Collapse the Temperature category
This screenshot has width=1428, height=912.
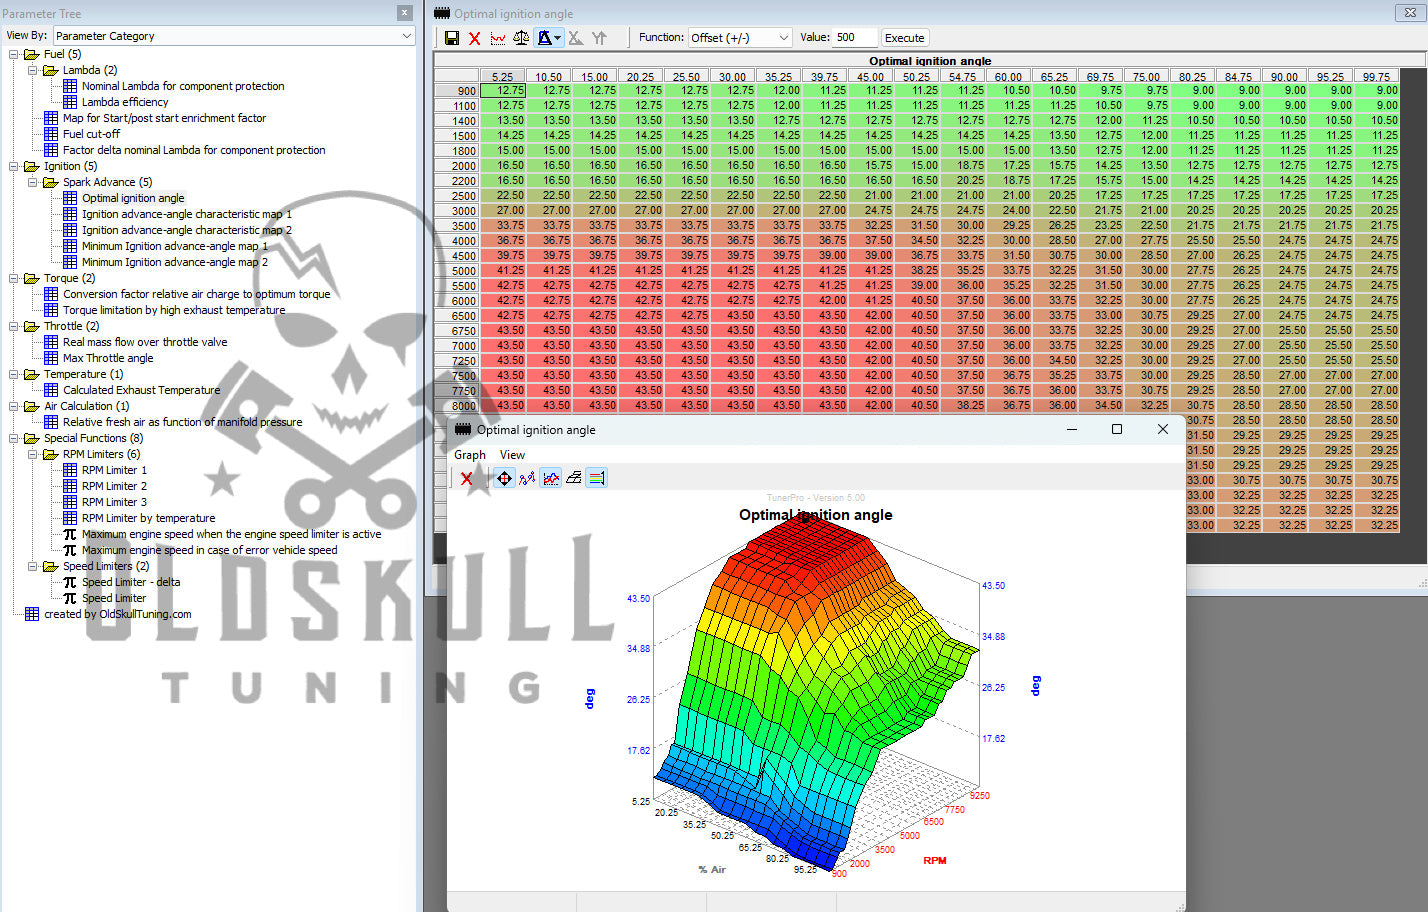[x=14, y=374]
